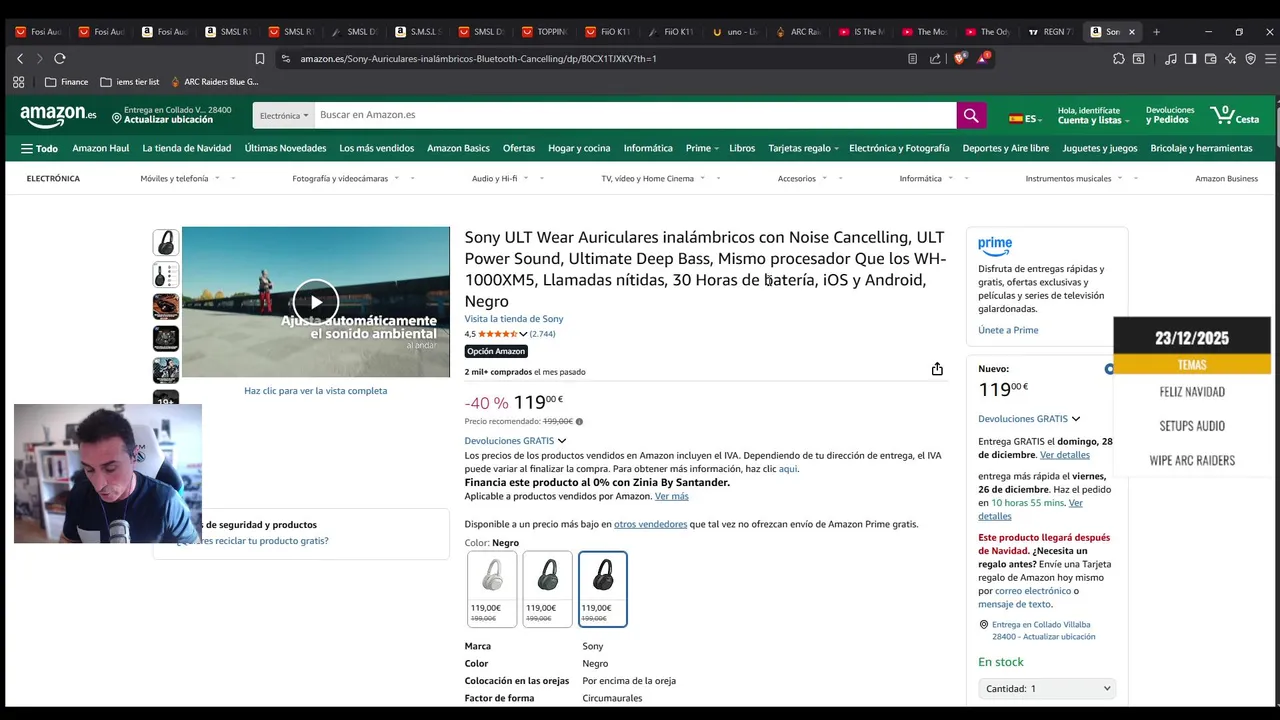The width and height of the screenshot is (1280, 720).
Task: Expand the star rating breakdown chevron
Action: (x=523, y=334)
